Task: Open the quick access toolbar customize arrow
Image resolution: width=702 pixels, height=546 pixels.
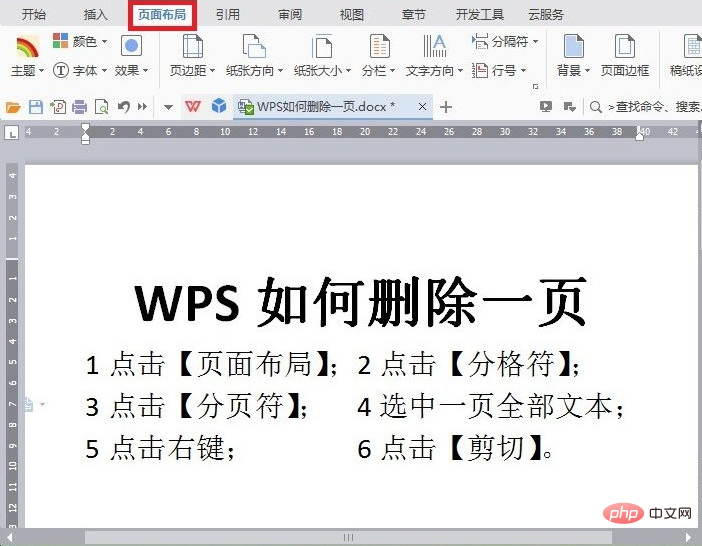Action: pos(168,107)
